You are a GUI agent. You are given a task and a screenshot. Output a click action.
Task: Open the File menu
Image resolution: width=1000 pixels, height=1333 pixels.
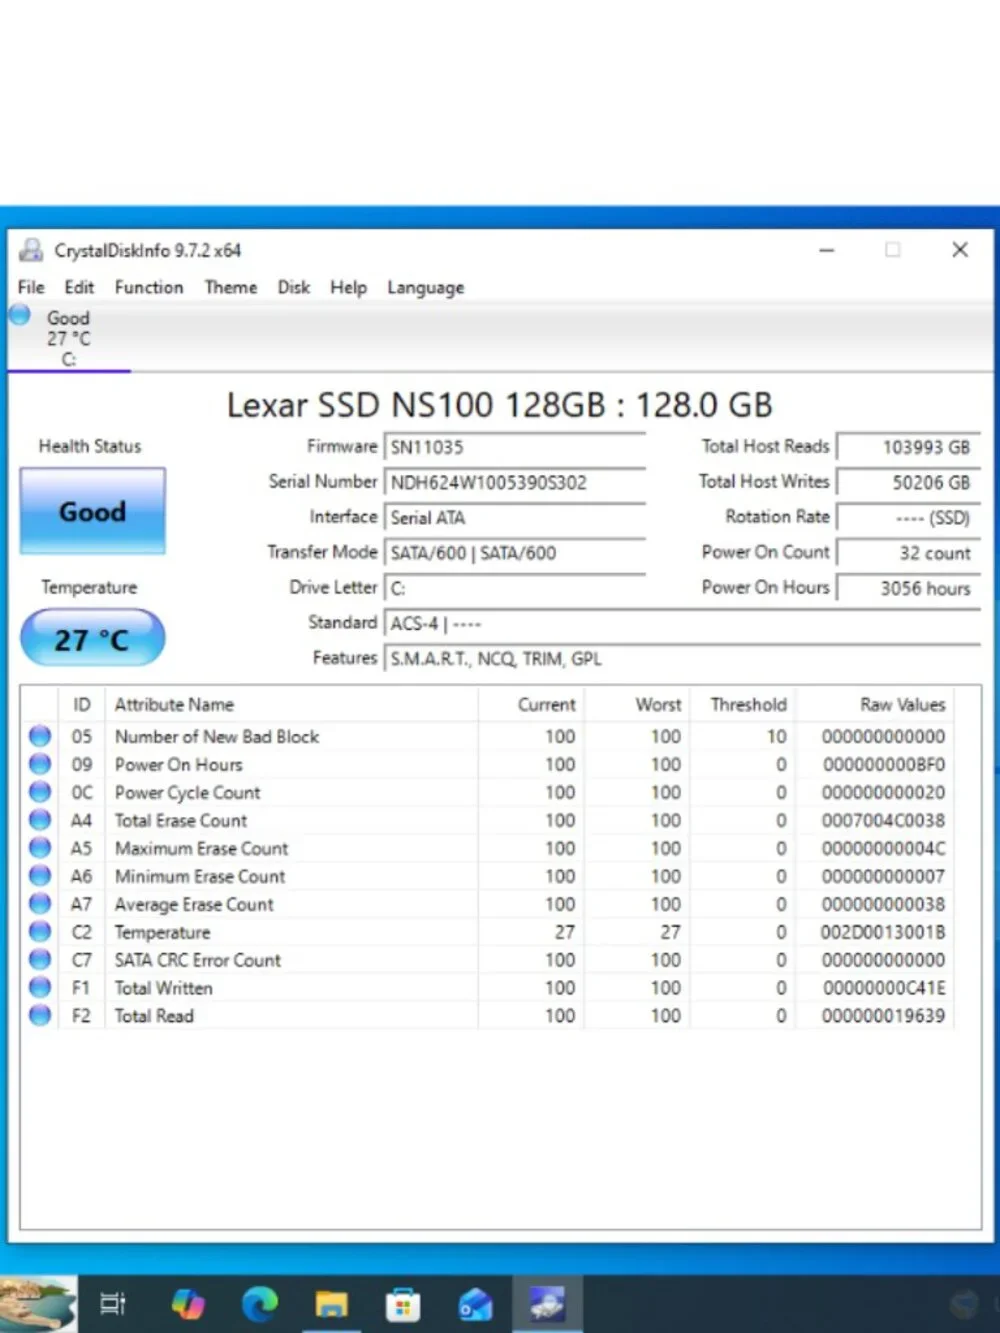(31, 287)
